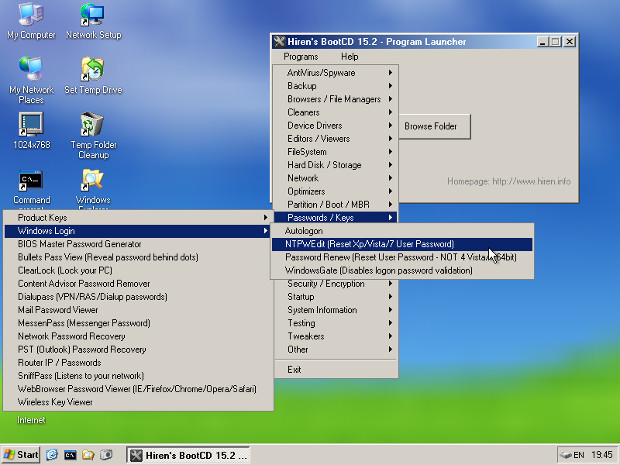
Task: Launch NTPWEdit password reset tool
Action: (402, 244)
